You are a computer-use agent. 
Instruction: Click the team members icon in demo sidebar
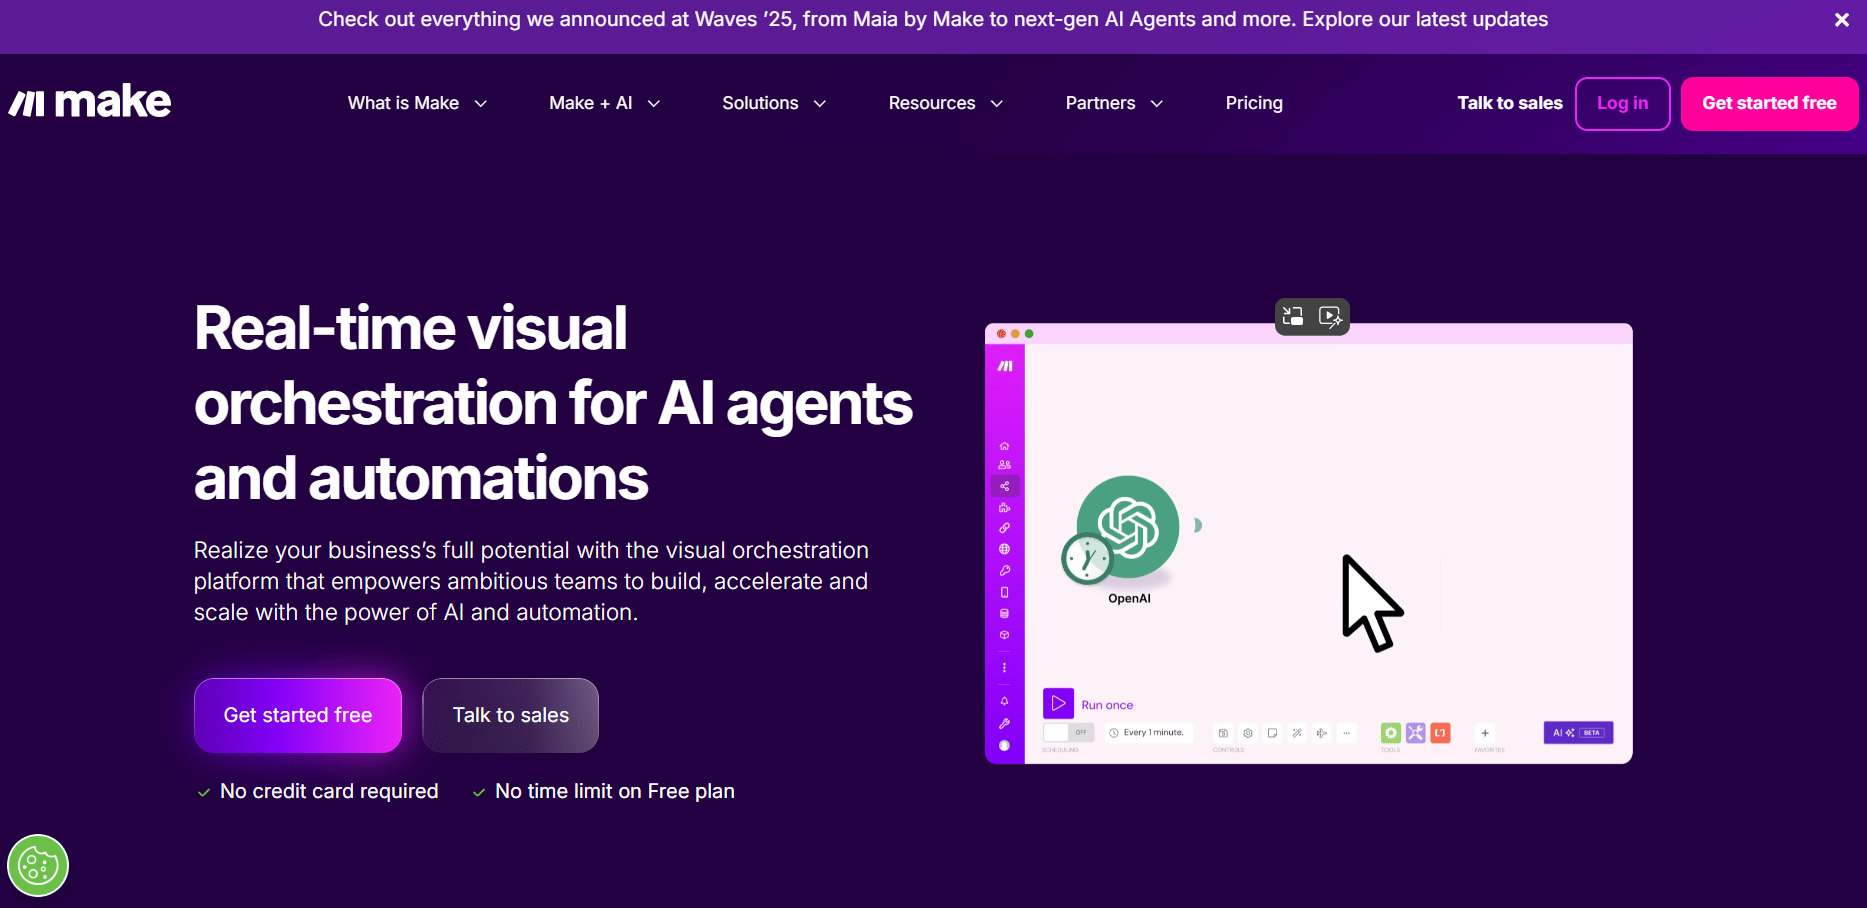1005,465
